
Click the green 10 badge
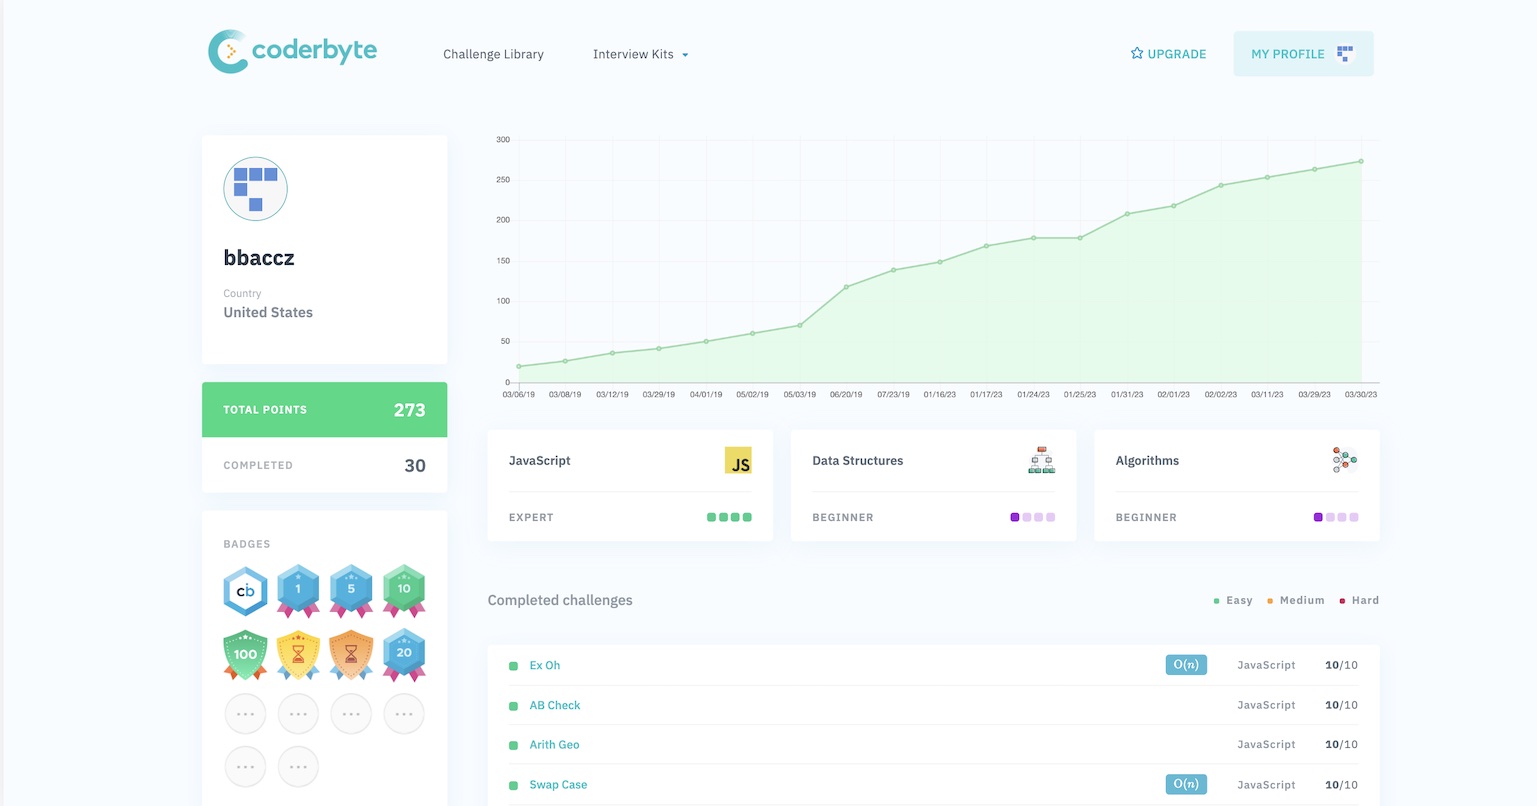click(404, 591)
